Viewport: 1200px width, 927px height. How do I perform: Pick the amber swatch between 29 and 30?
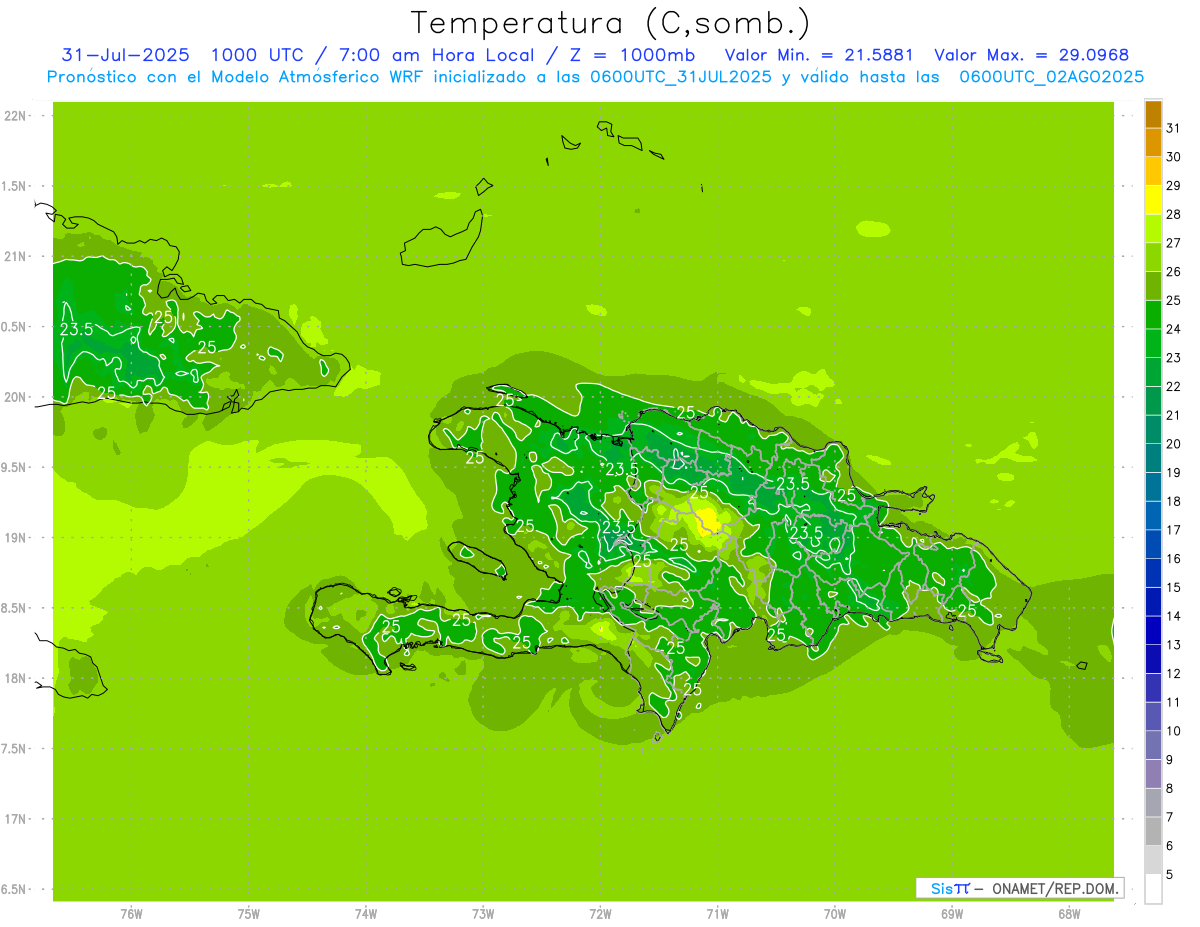click(1153, 171)
